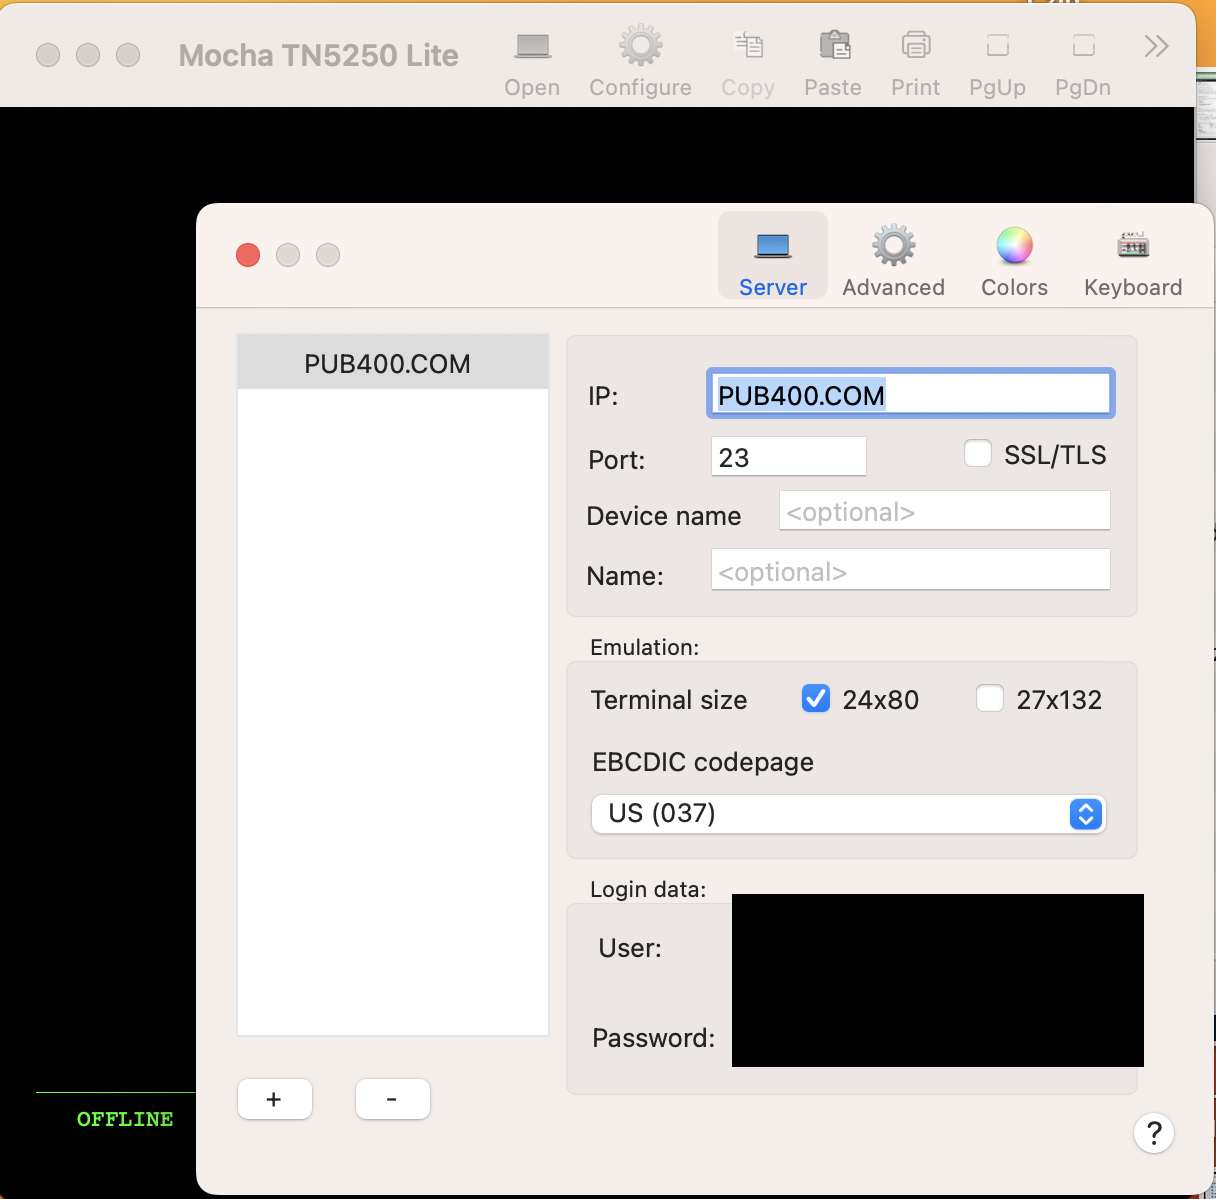Viewport: 1216px width, 1199px height.
Task: Add a new server with the plus button
Action: pos(274,1098)
